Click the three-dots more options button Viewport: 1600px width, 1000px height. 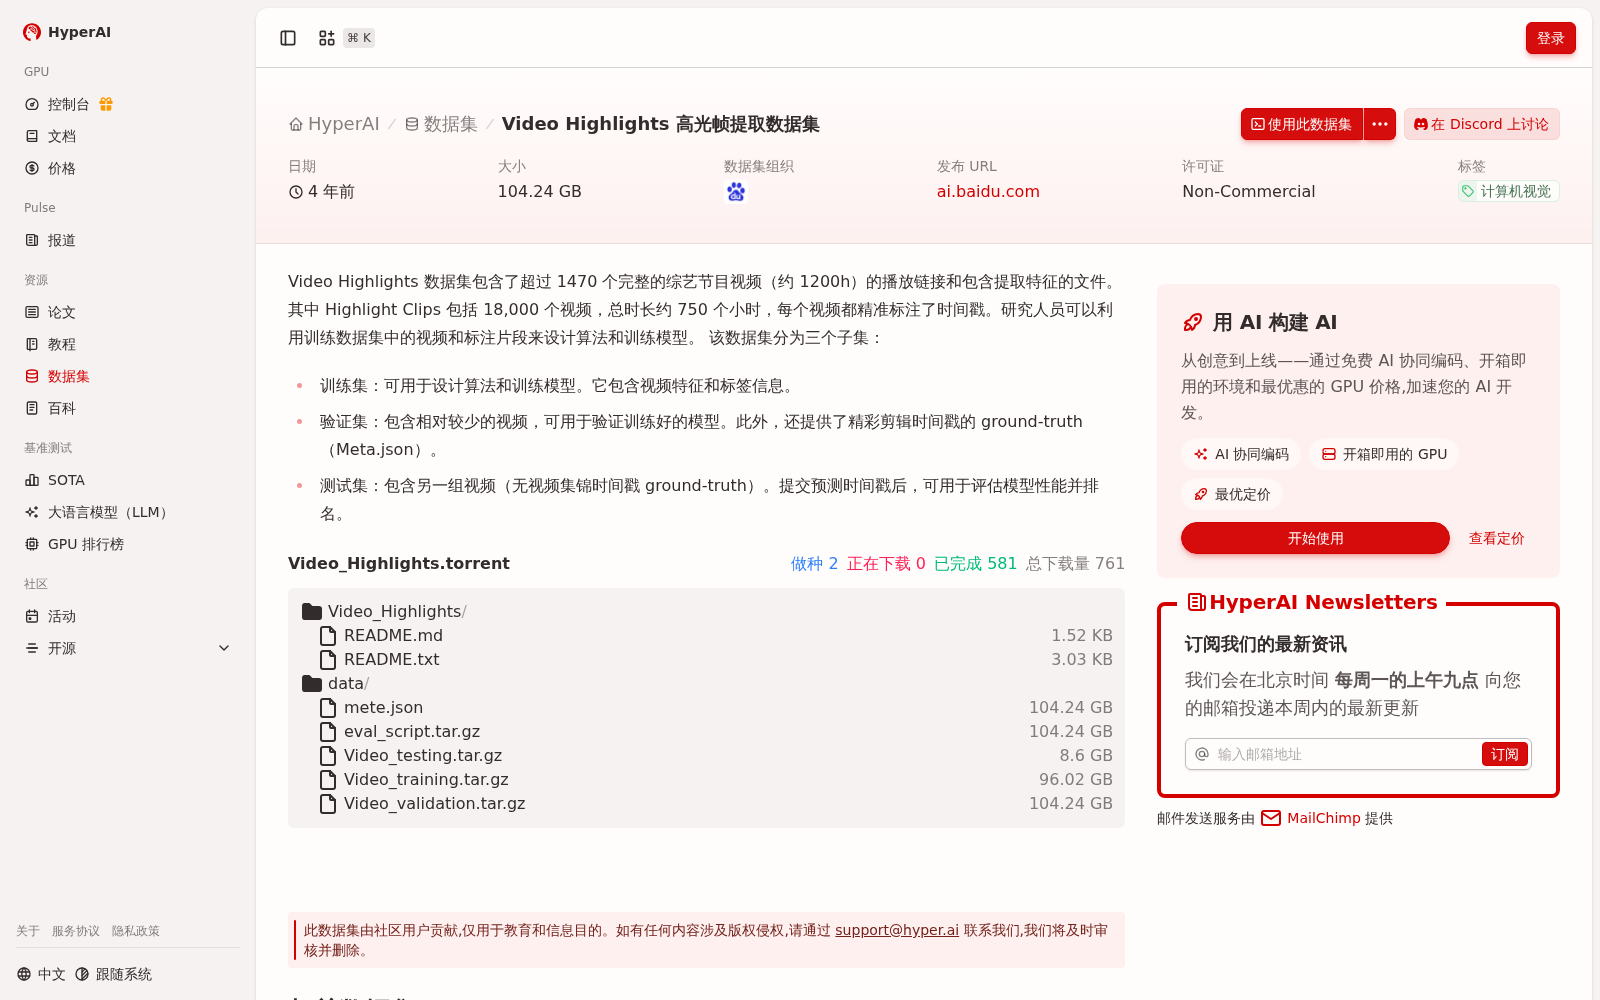pyautogui.click(x=1380, y=124)
